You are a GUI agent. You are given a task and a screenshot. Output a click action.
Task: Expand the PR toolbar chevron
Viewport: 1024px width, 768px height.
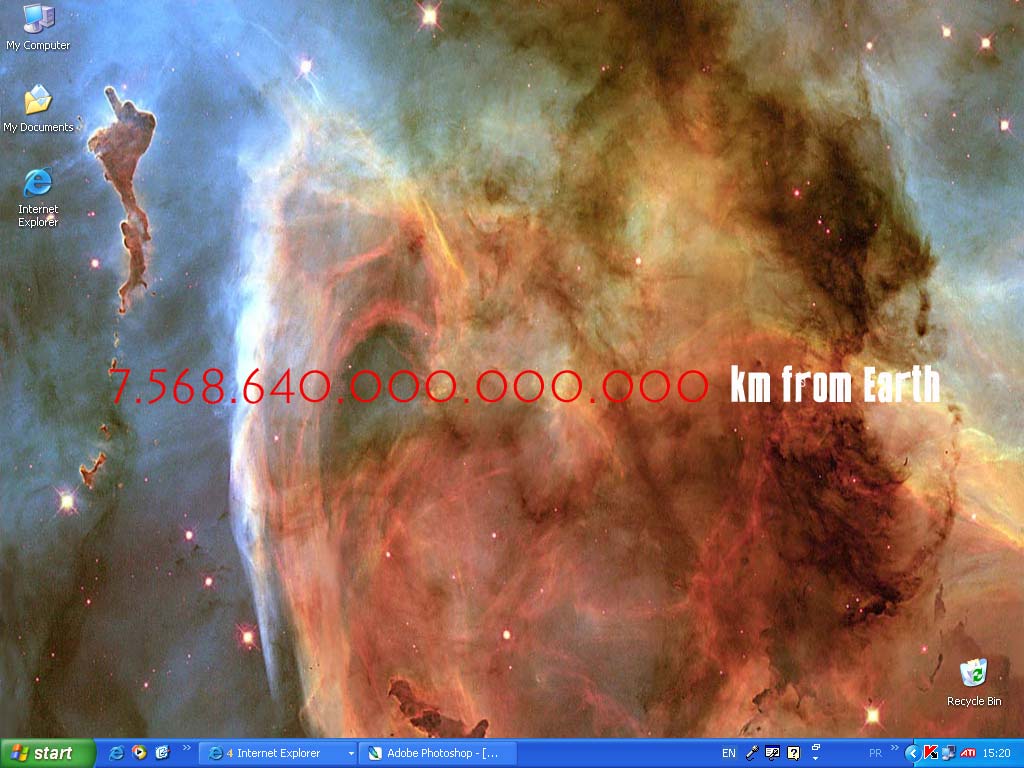[895, 748]
